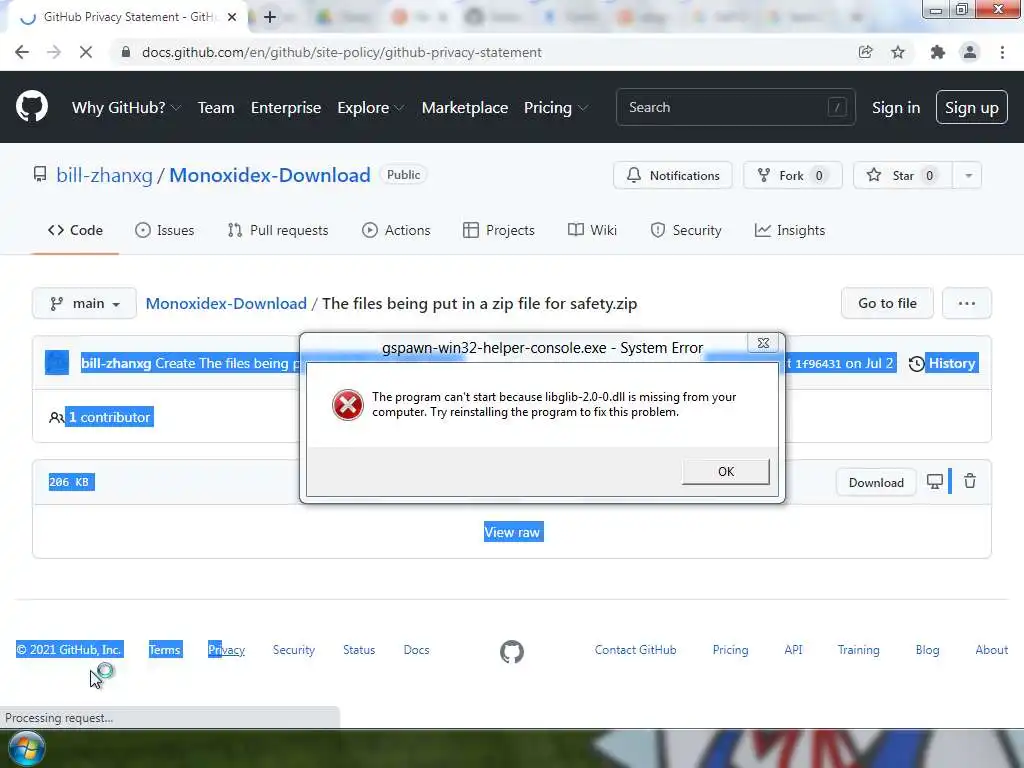Open the Star list dropdown arrow
Image resolution: width=1024 pixels, height=768 pixels.
pos(968,175)
